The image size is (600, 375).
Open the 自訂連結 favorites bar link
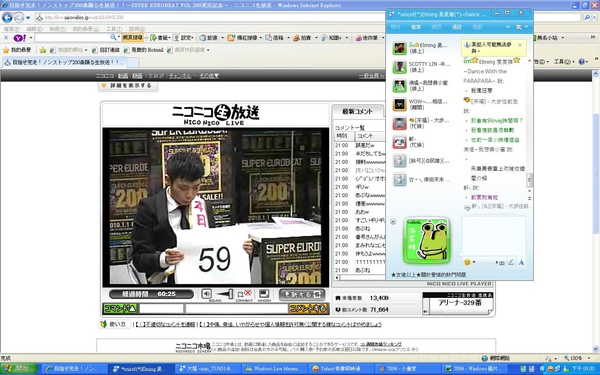tap(106, 50)
